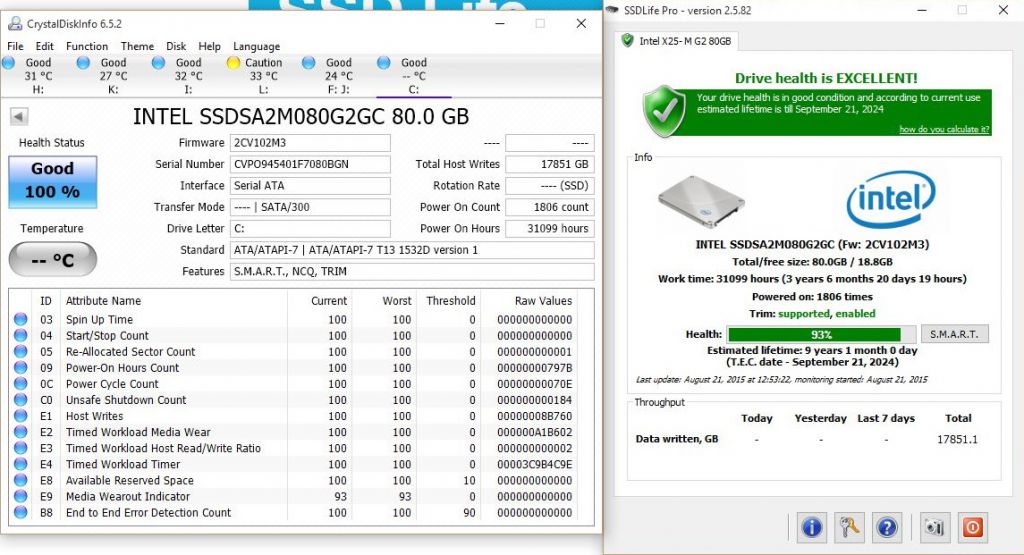1024x555 pixels.
Task: Click the Firmware field 2CV102M3
Action: [x=310, y=143]
